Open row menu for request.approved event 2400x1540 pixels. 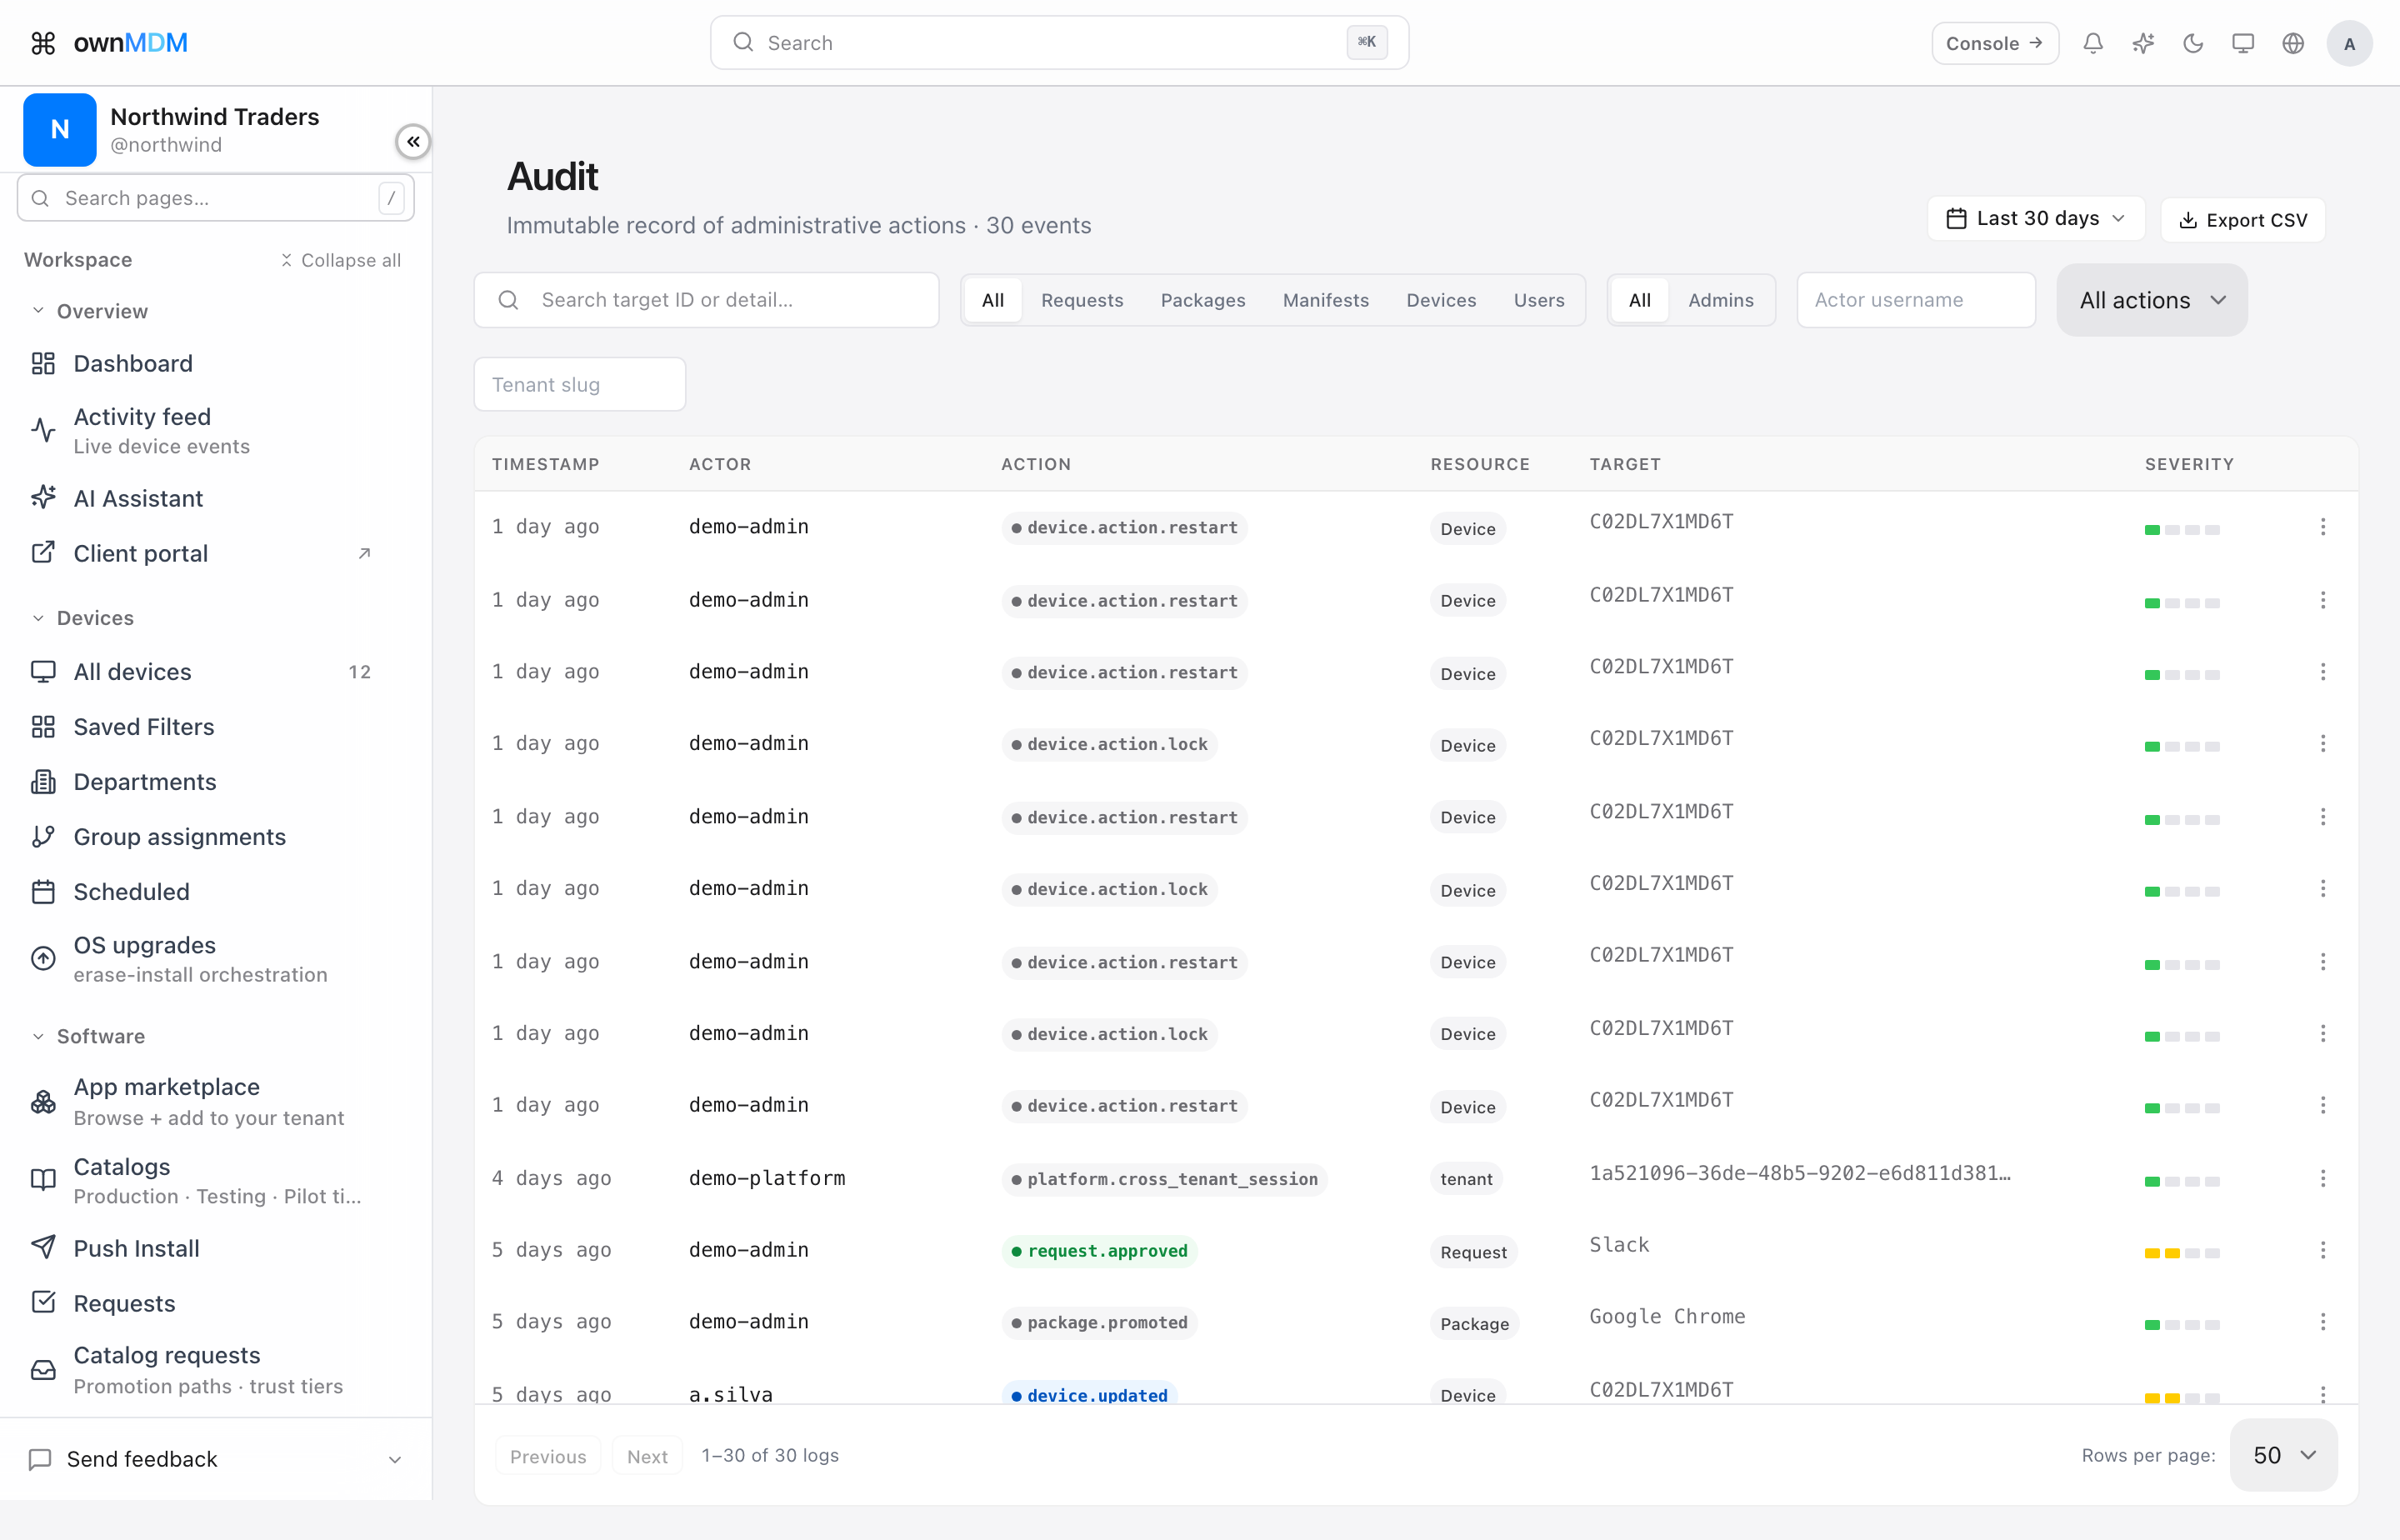tap(2322, 1250)
